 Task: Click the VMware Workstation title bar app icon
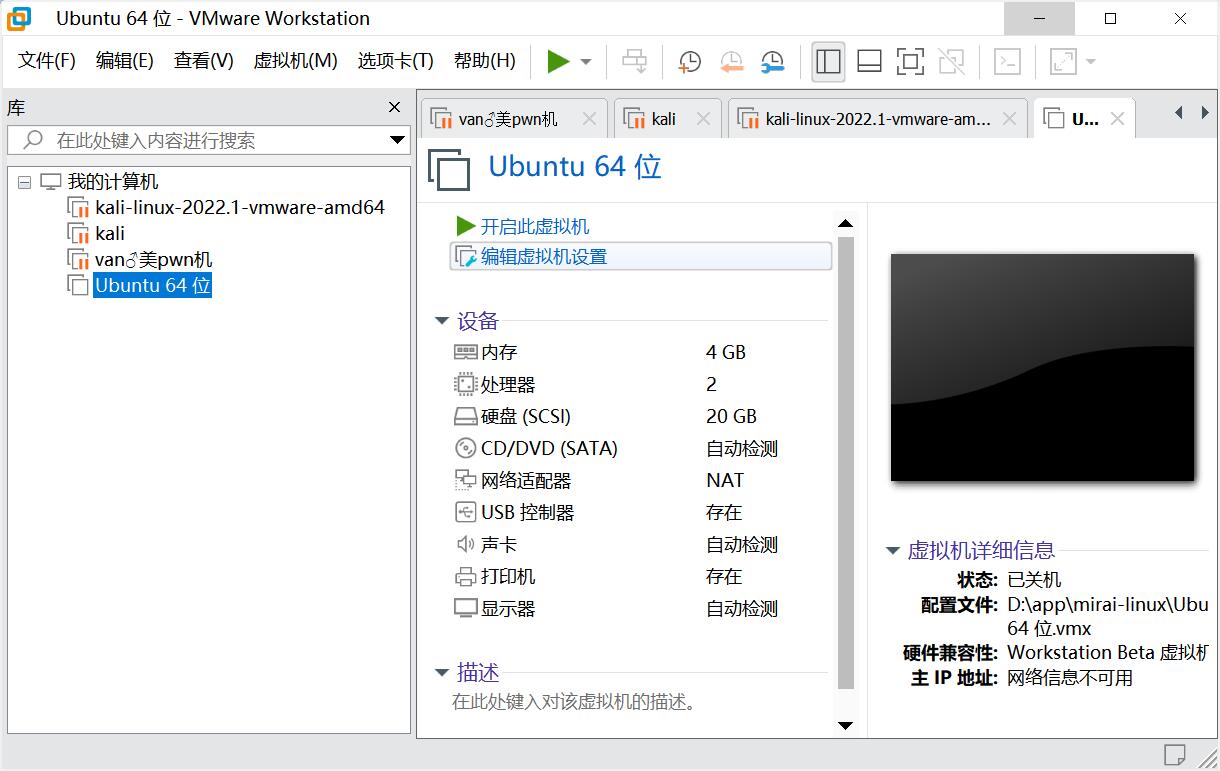click(19, 18)
